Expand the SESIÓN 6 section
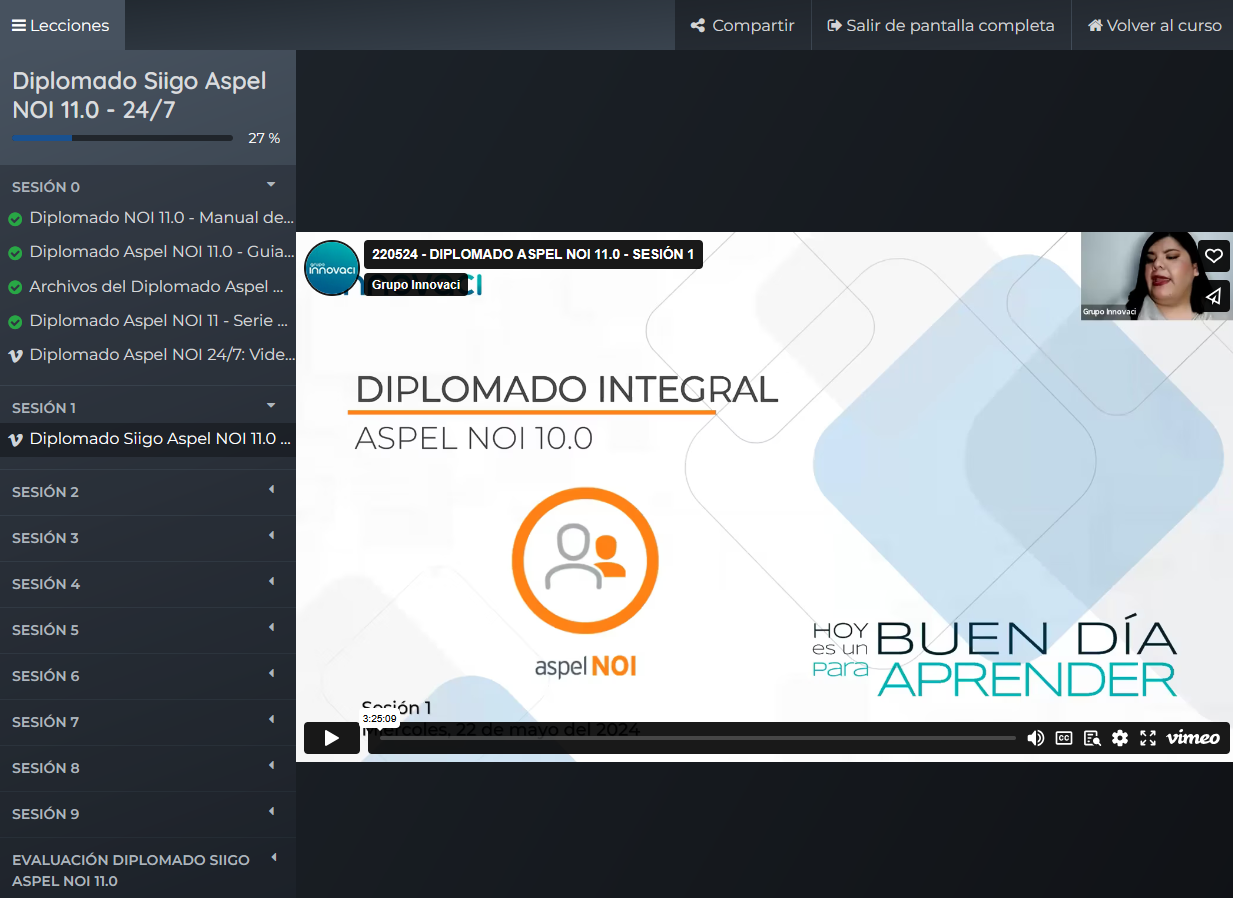Screen dimensions: 1233x898 pos(148,676)
